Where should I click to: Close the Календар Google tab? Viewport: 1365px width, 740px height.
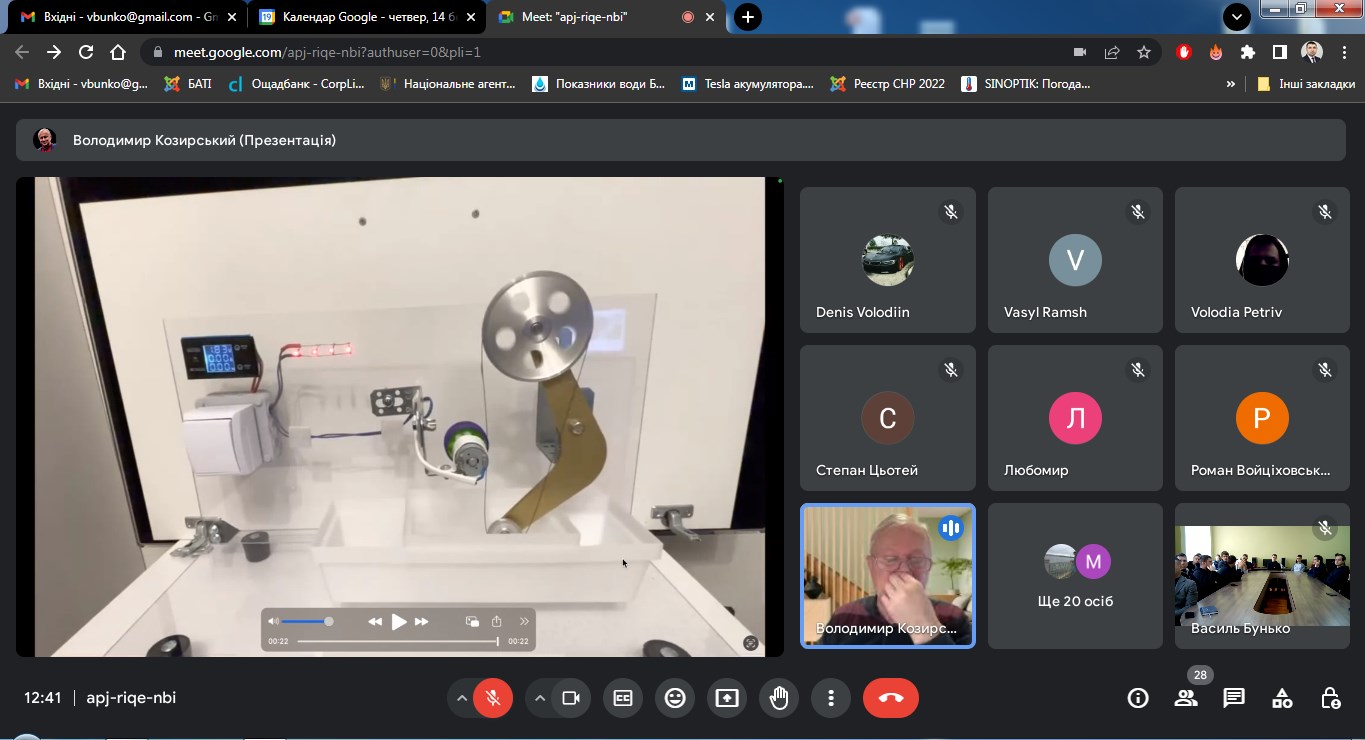(471, 17)
